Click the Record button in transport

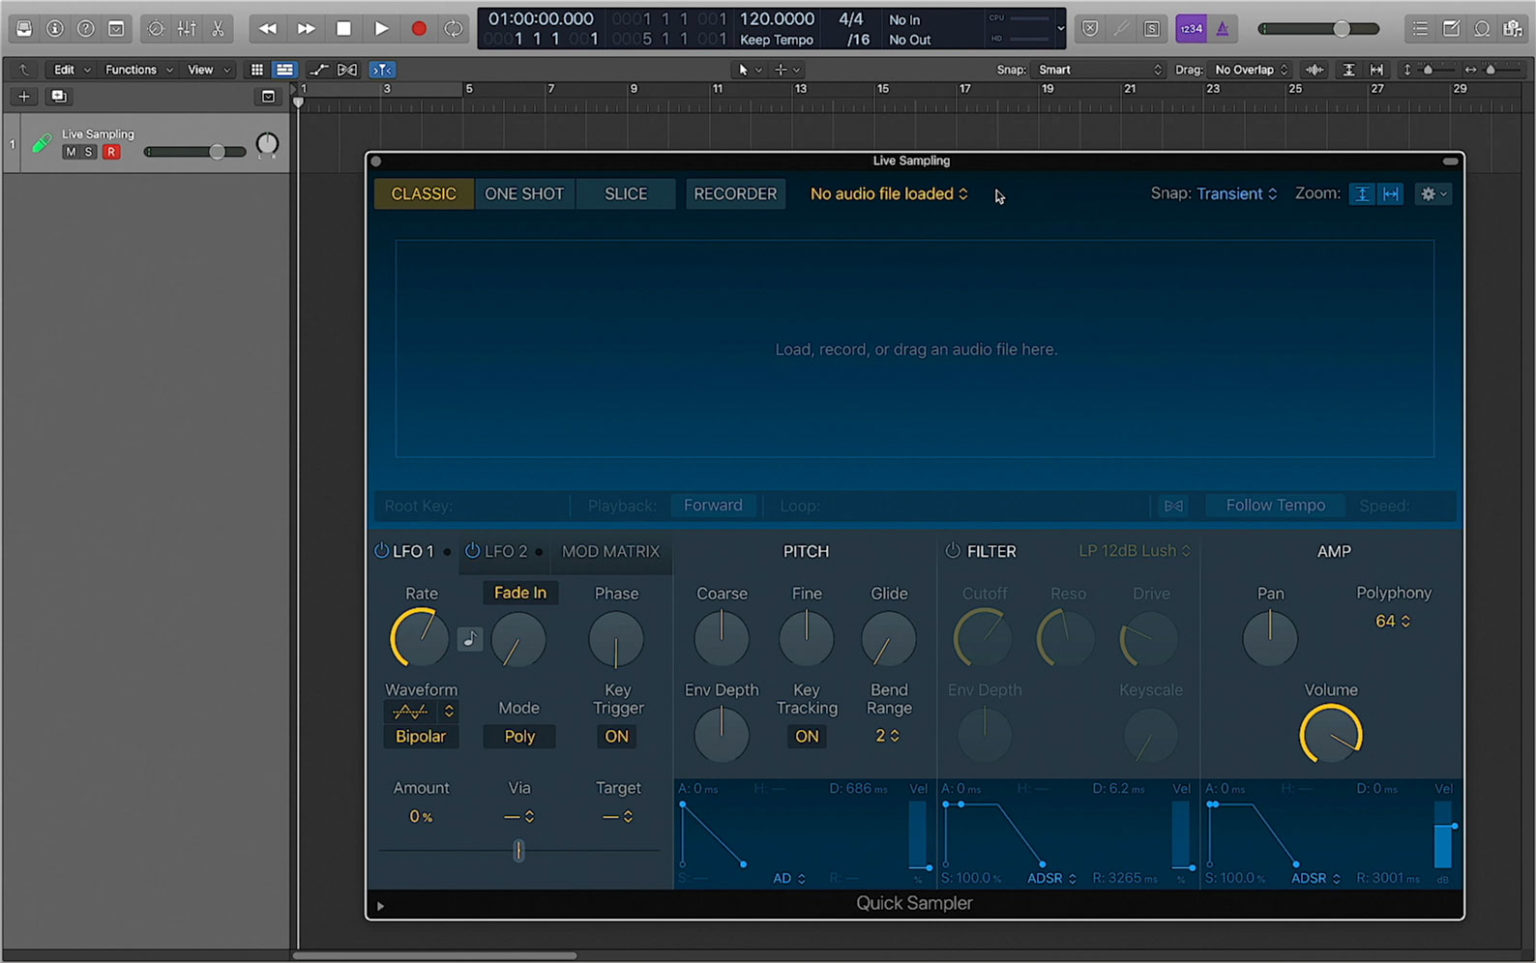419,29
